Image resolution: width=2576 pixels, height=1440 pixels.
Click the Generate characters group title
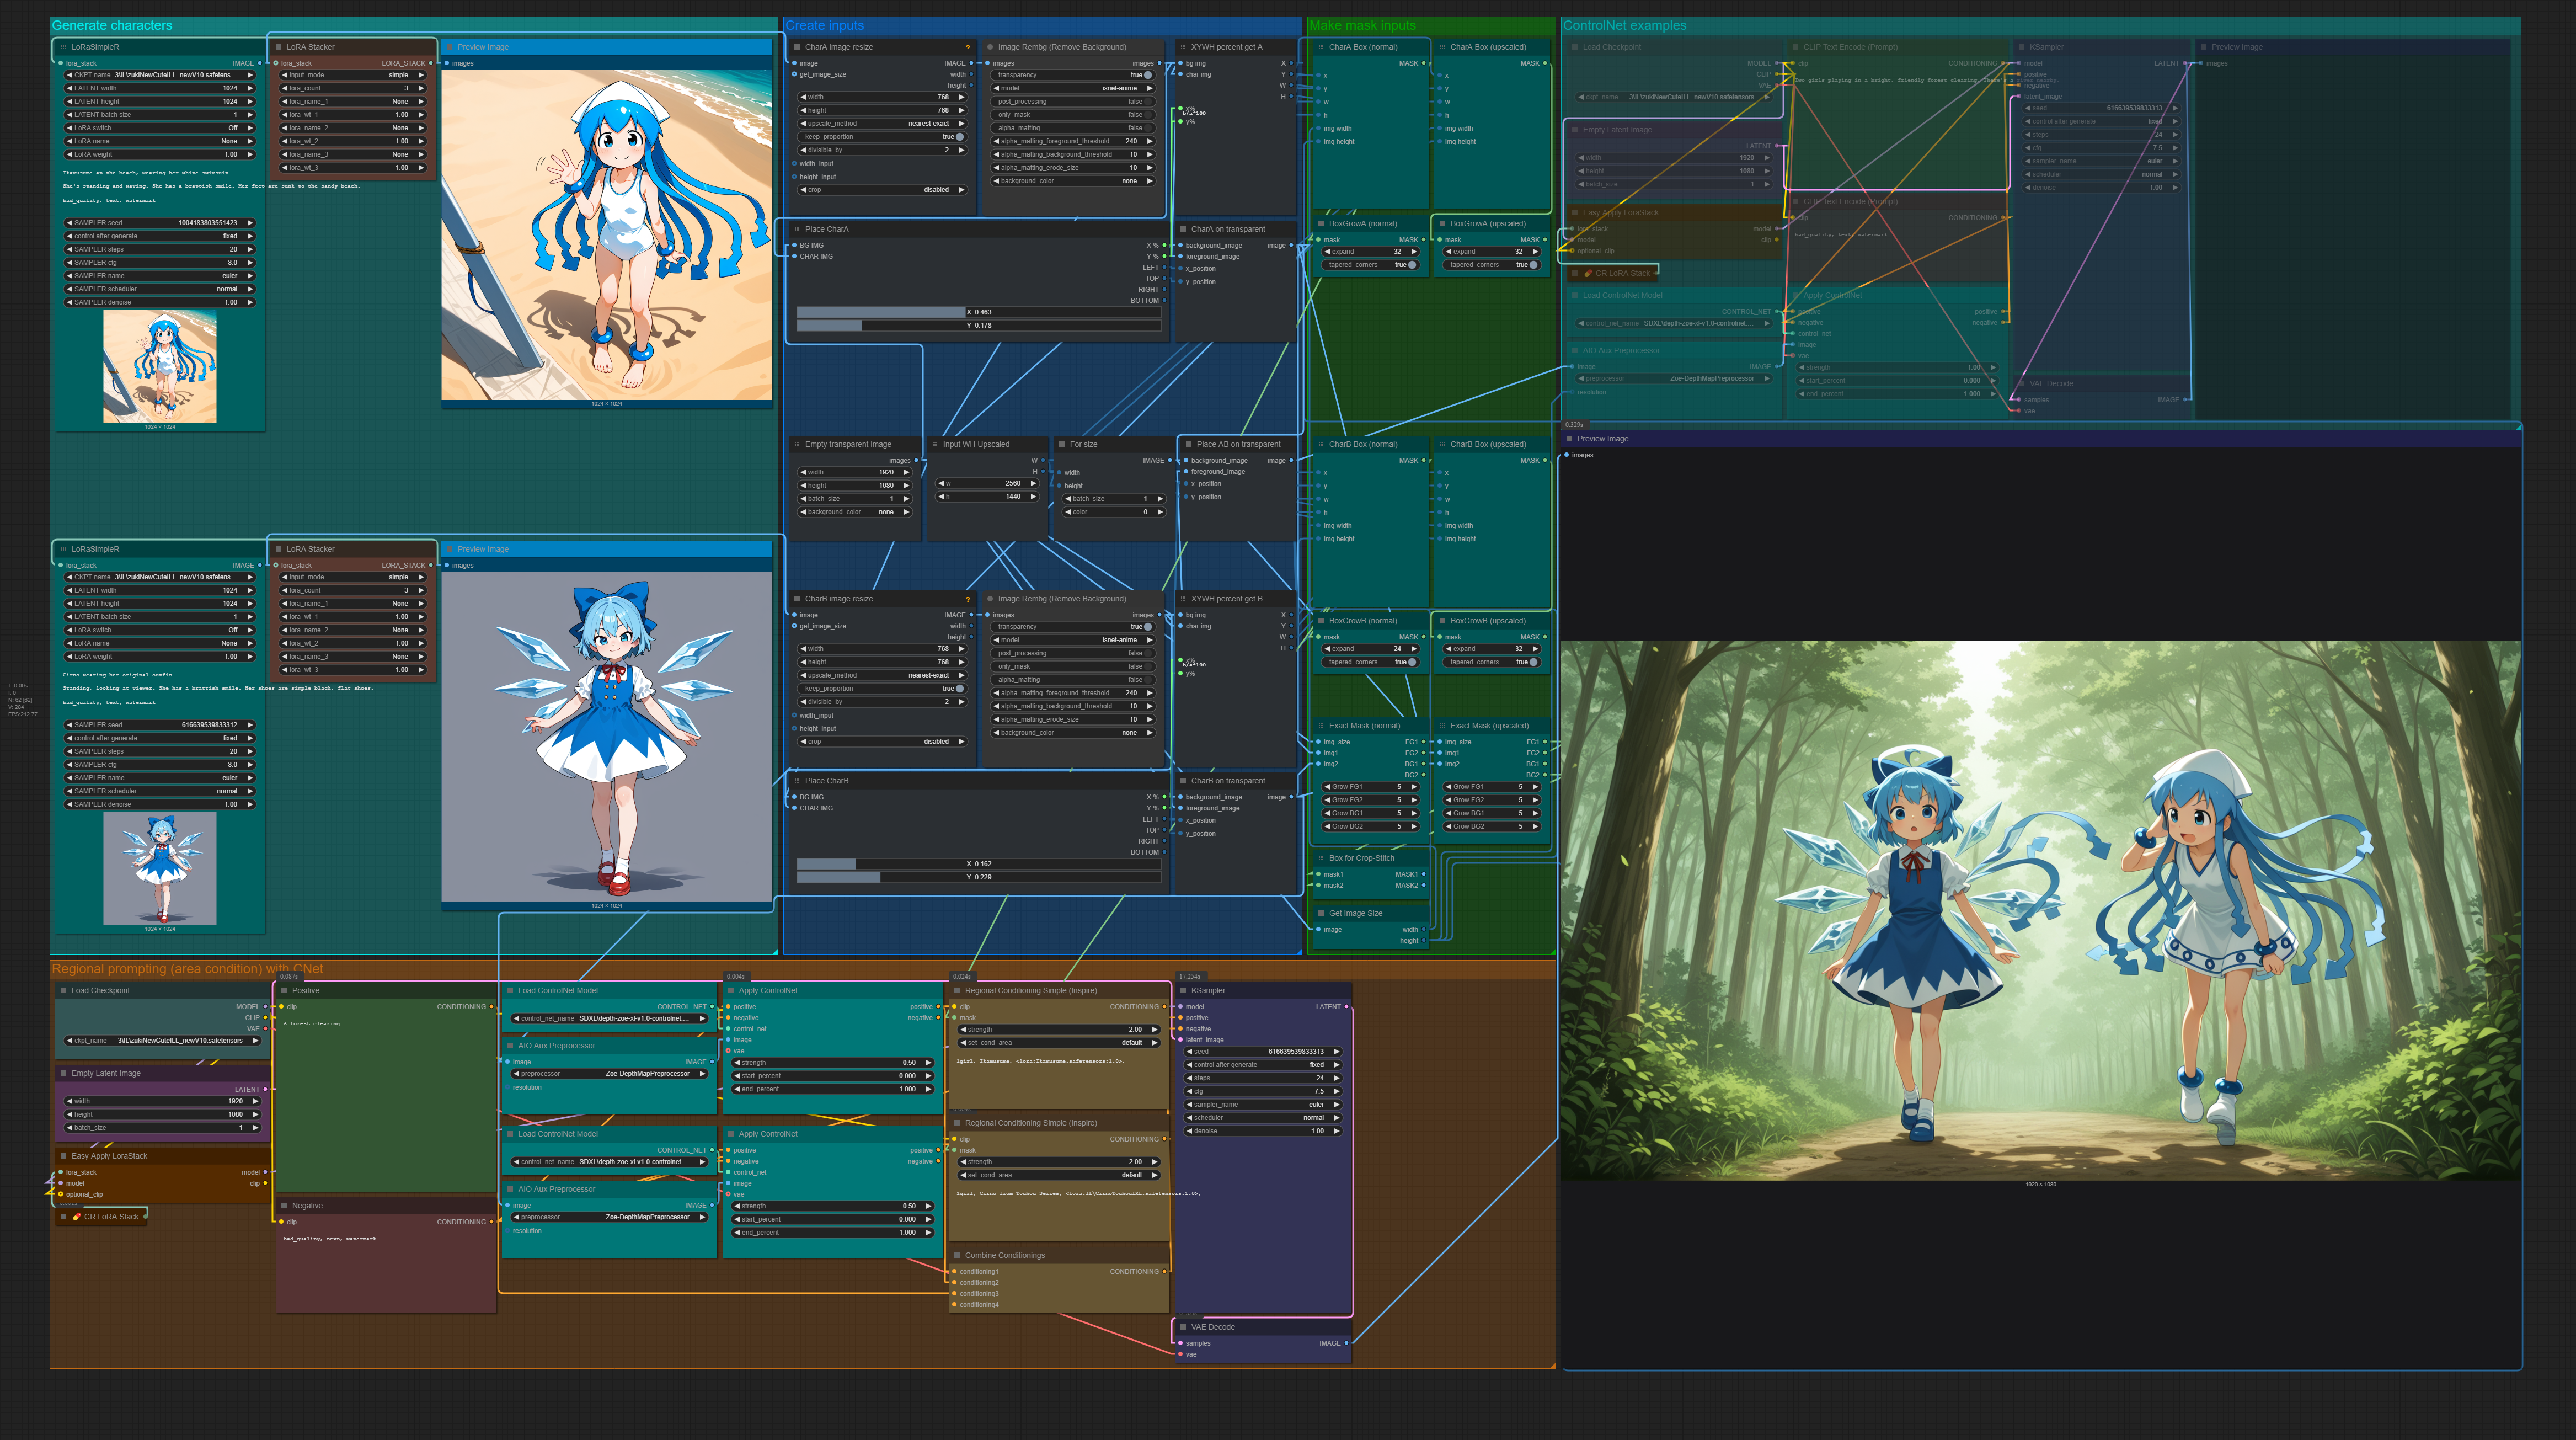point(112,25)
